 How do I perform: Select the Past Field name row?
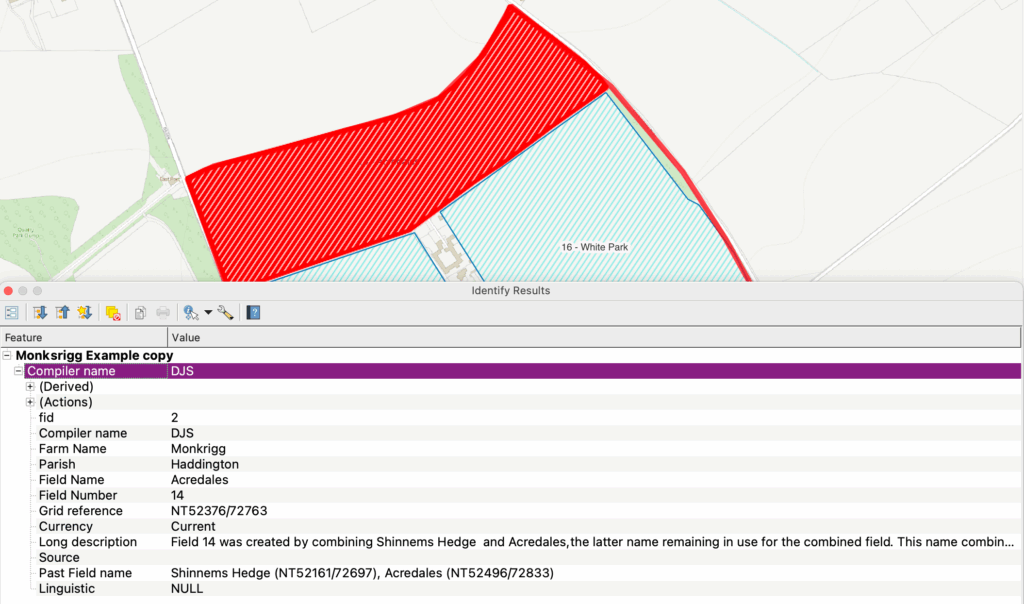85,573
